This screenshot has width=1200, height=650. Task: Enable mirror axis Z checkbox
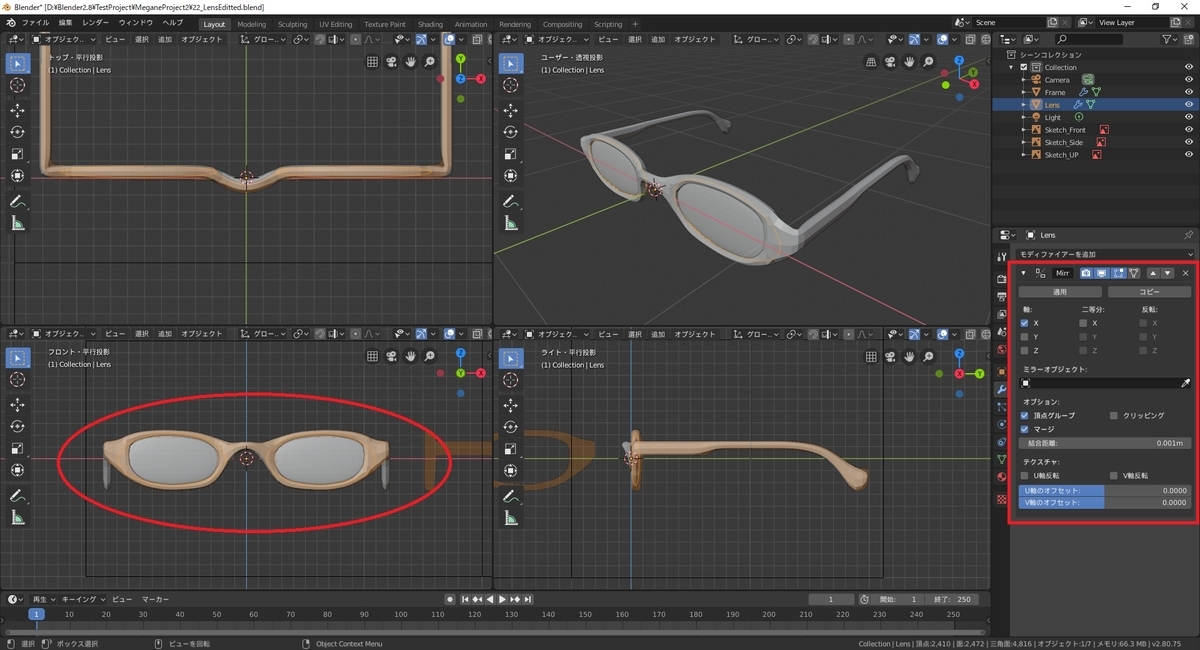click(1024, 351)
